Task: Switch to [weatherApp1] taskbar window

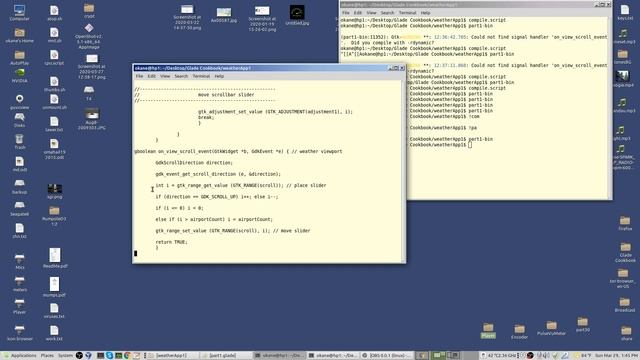Action: [171, 356]
